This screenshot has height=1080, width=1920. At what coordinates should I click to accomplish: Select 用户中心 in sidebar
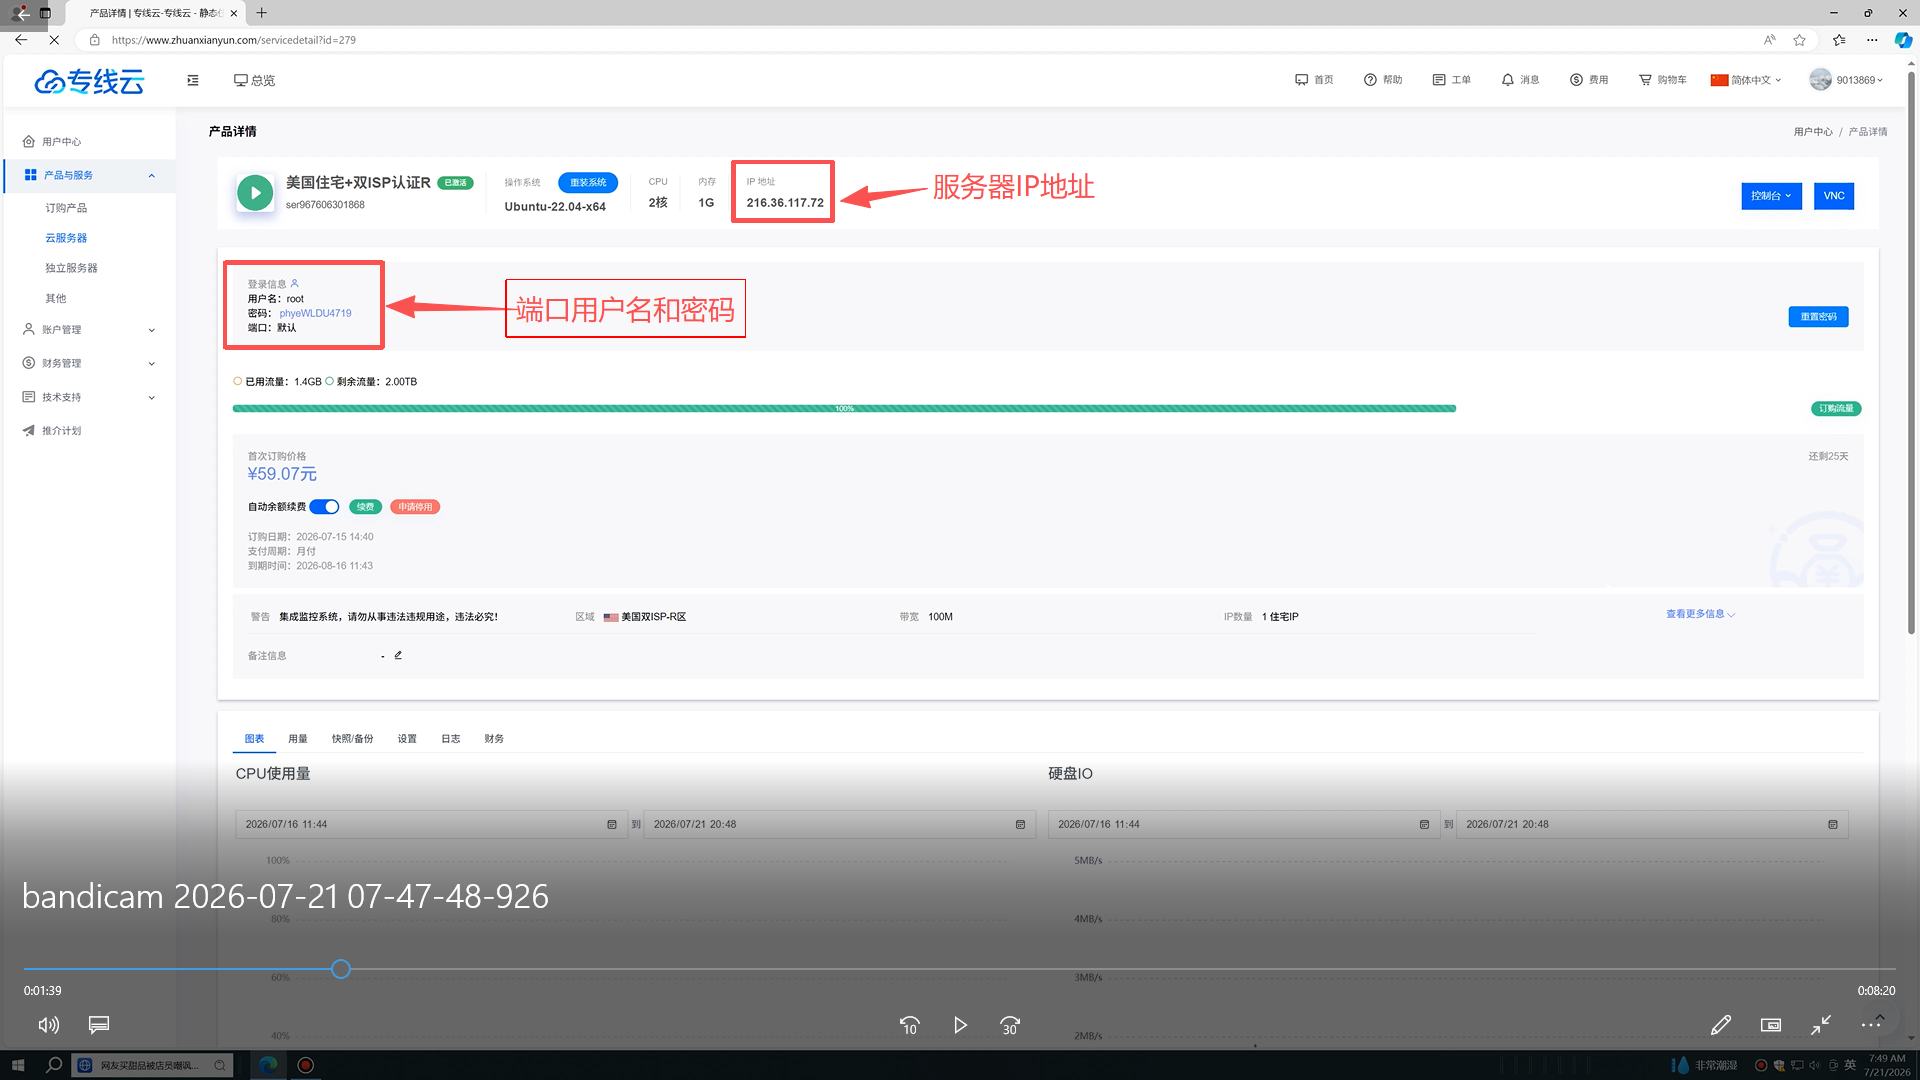pyautogui.click(x=61, y=142)
